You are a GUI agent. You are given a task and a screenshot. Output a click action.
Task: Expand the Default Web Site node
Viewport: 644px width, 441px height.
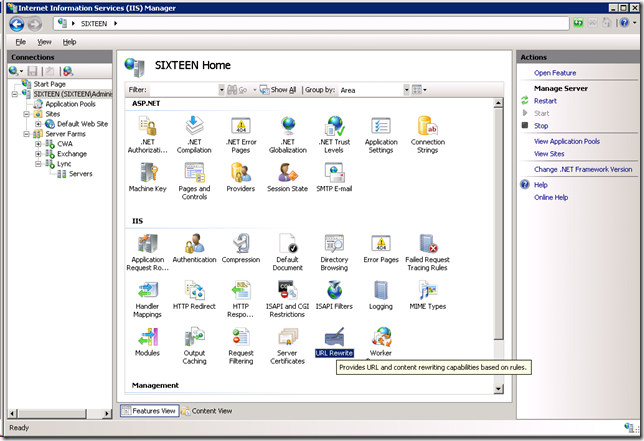38,124
